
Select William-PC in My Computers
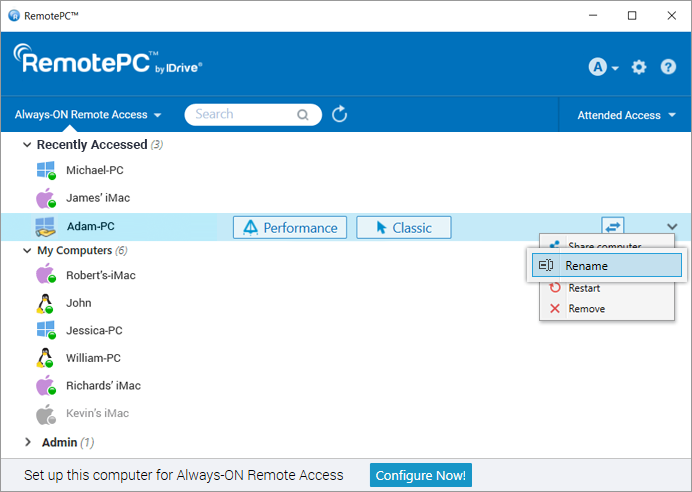(x=93, y=358)
